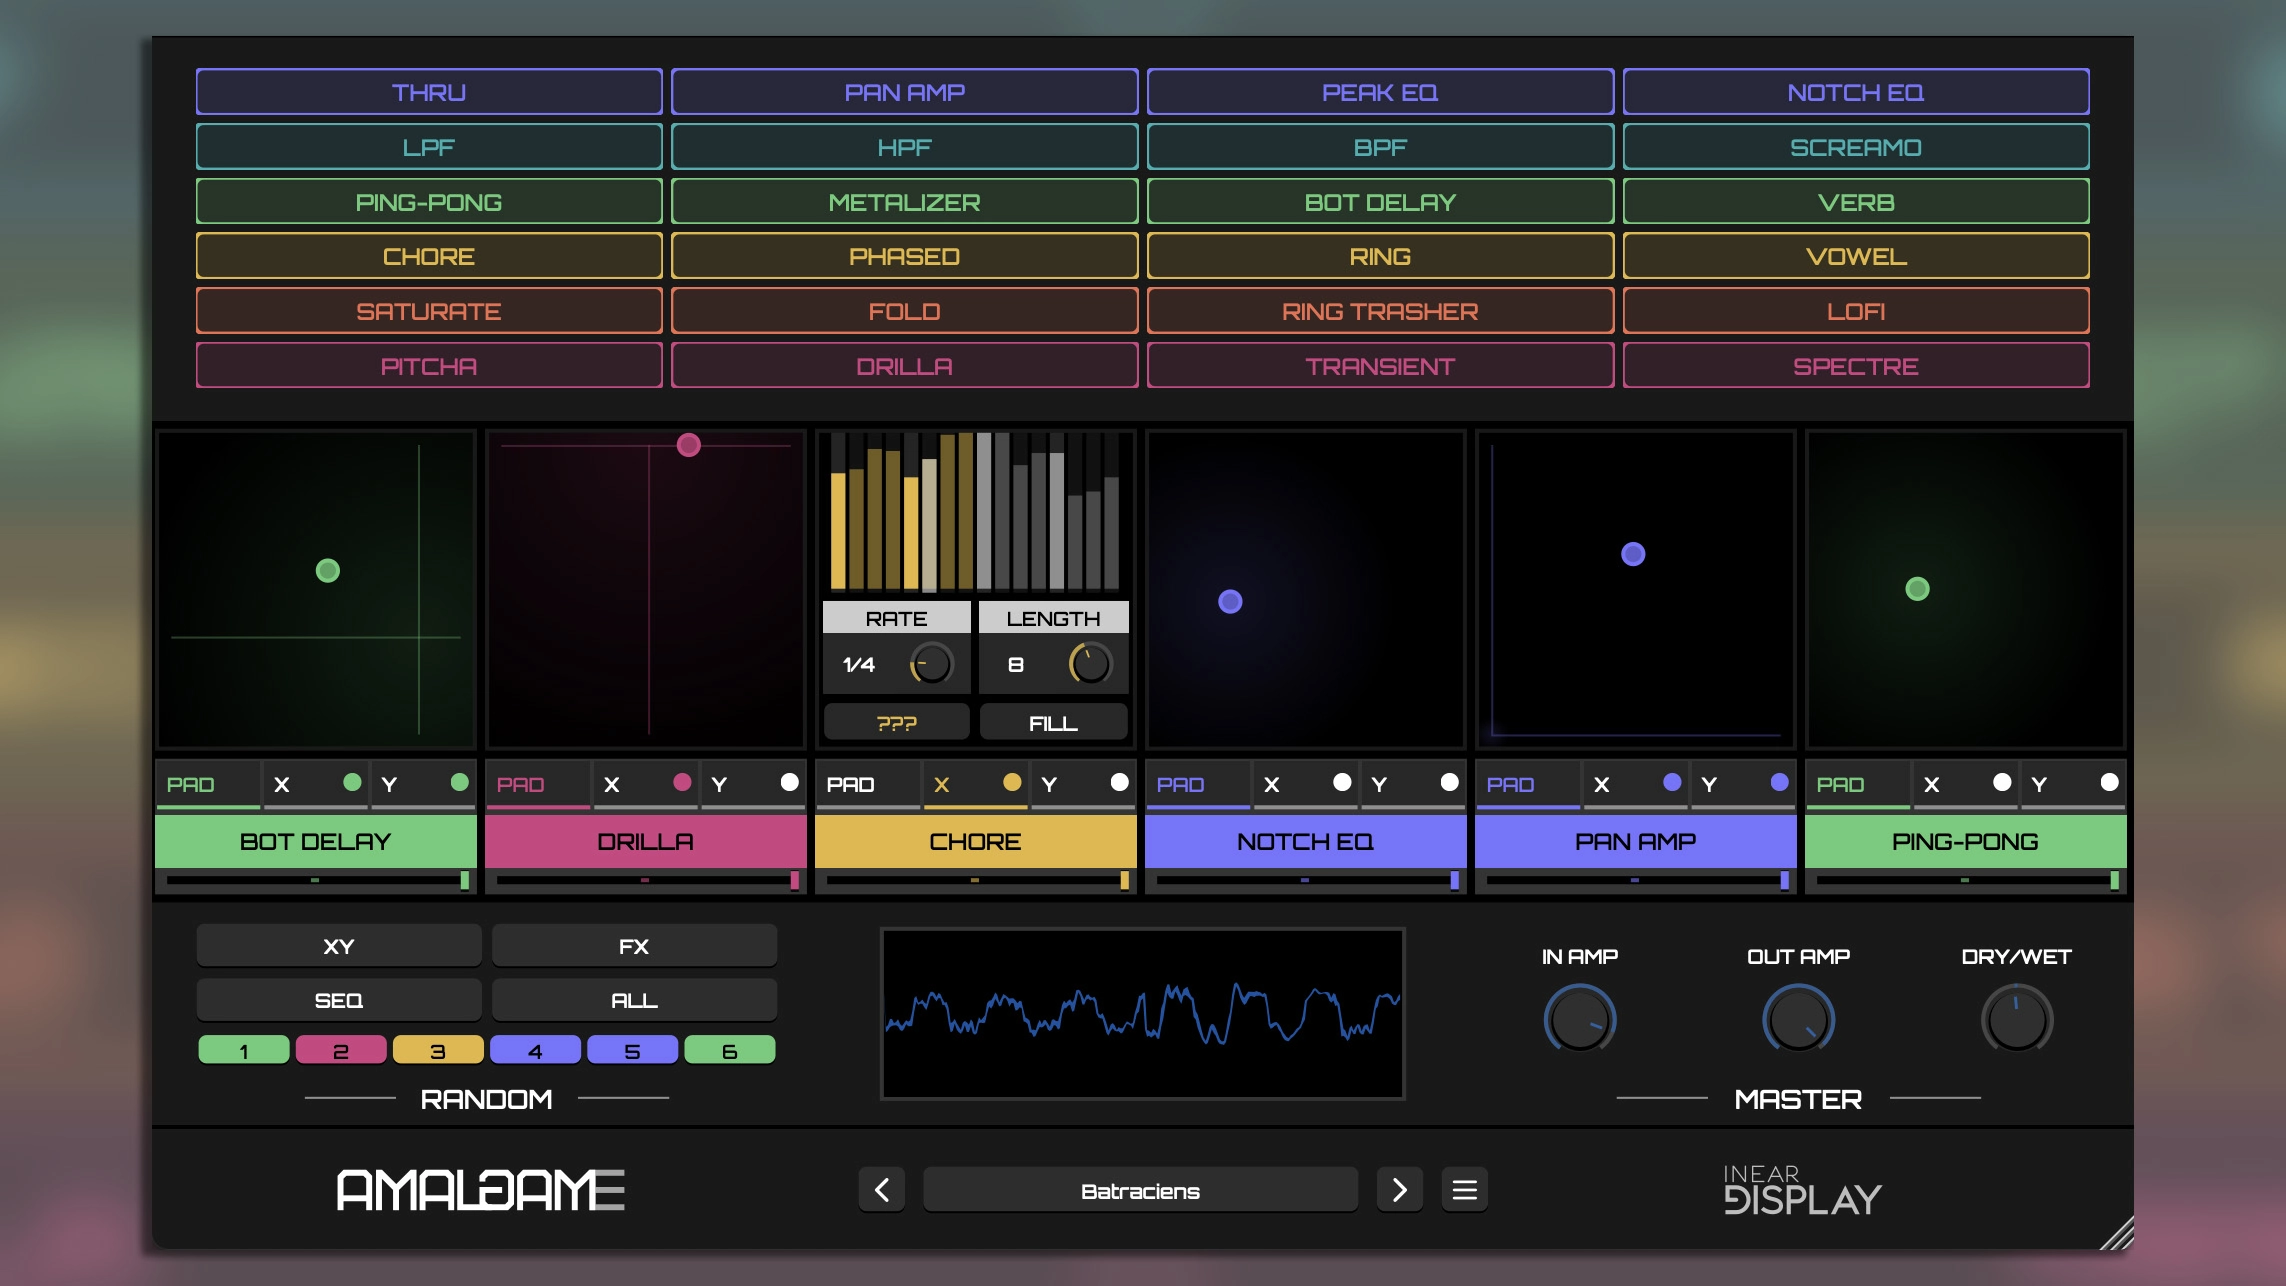Toggle Y modulation on DRILLA slot
Screen dimensions: 2286x1286
[x=754, y=784]
